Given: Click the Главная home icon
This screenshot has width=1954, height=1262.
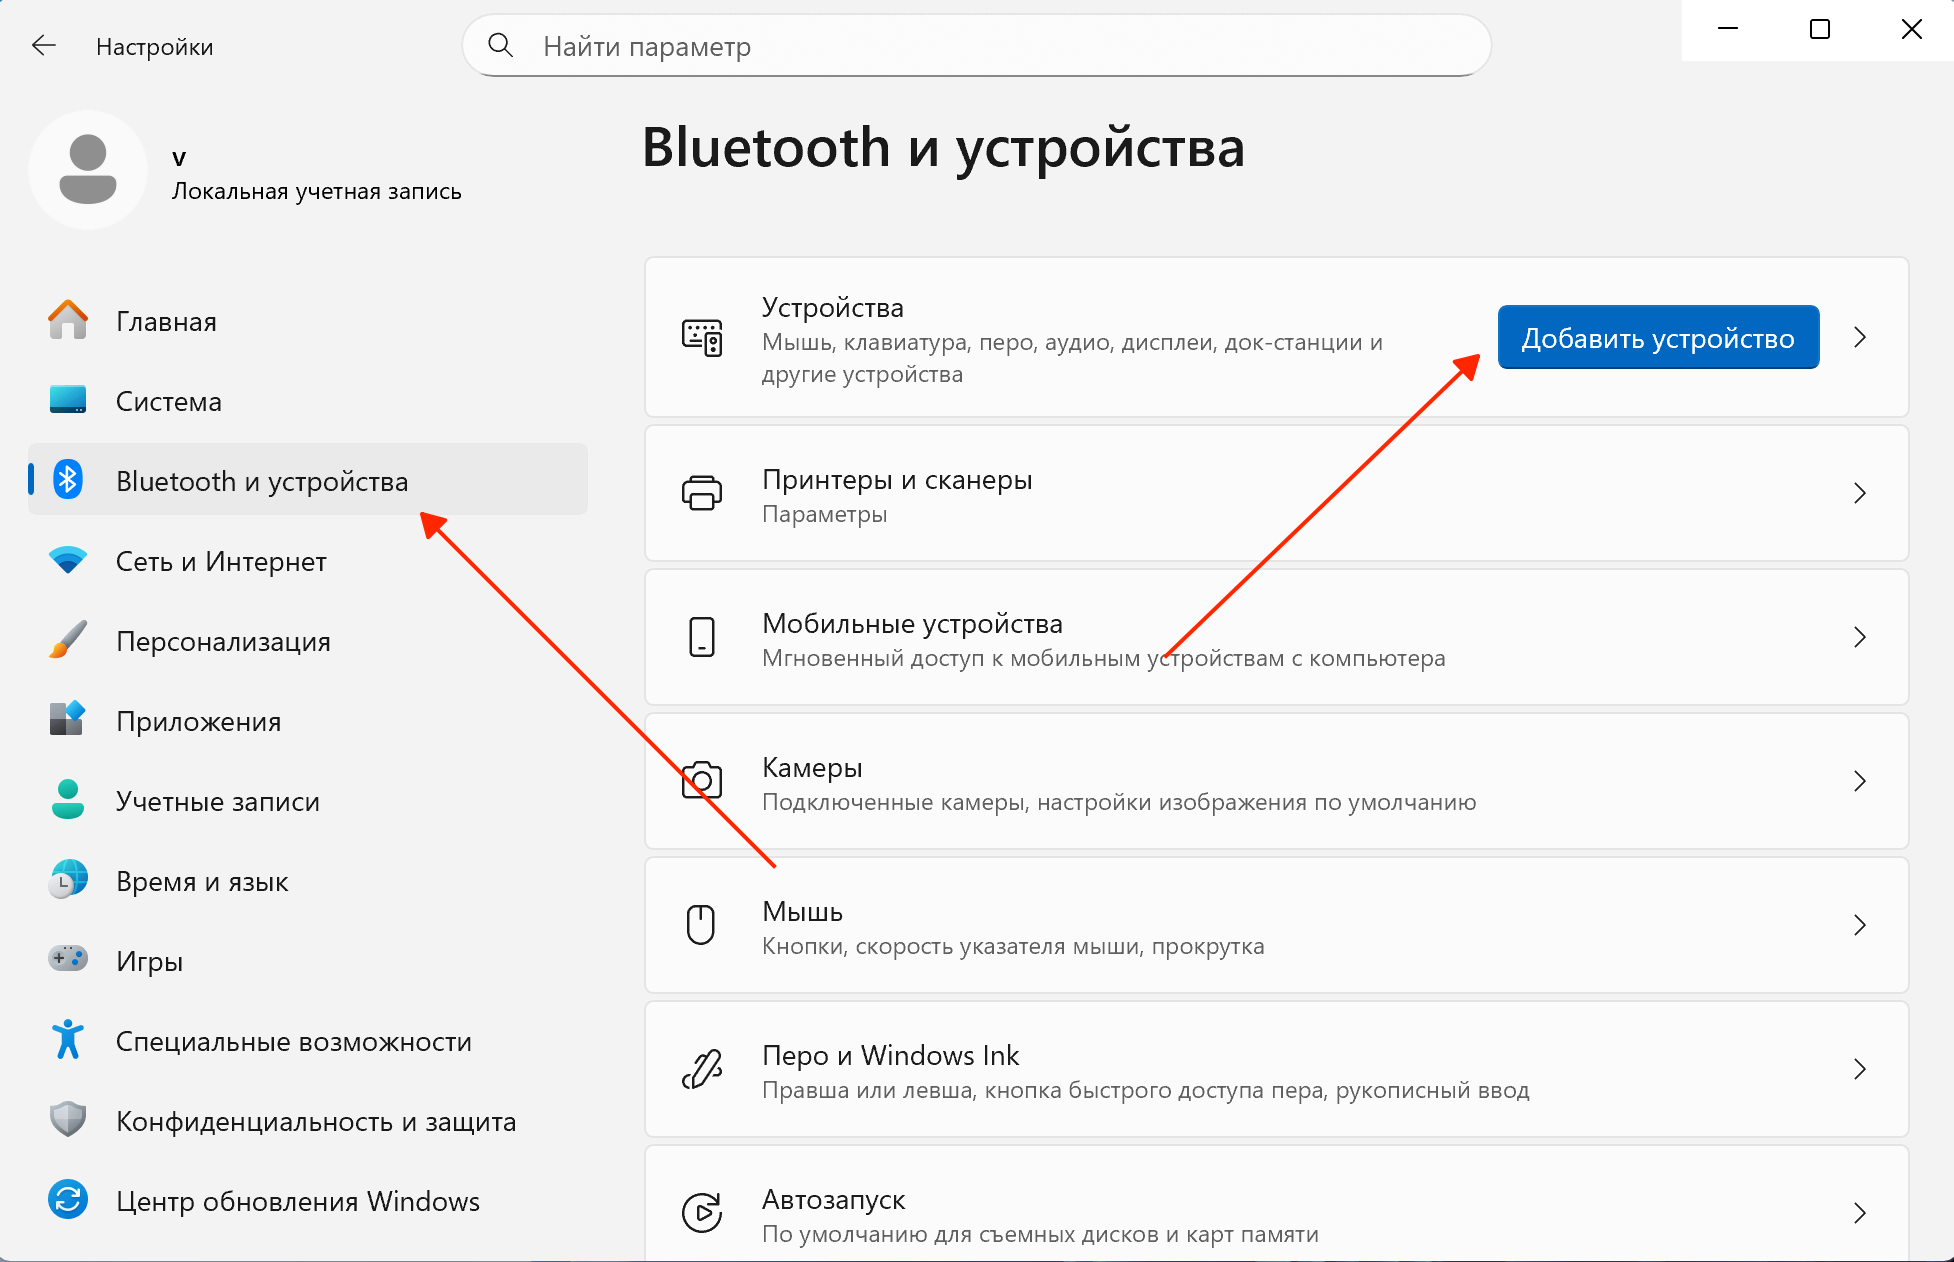Looking at the screenshot, I should click(x=68, y=321).
